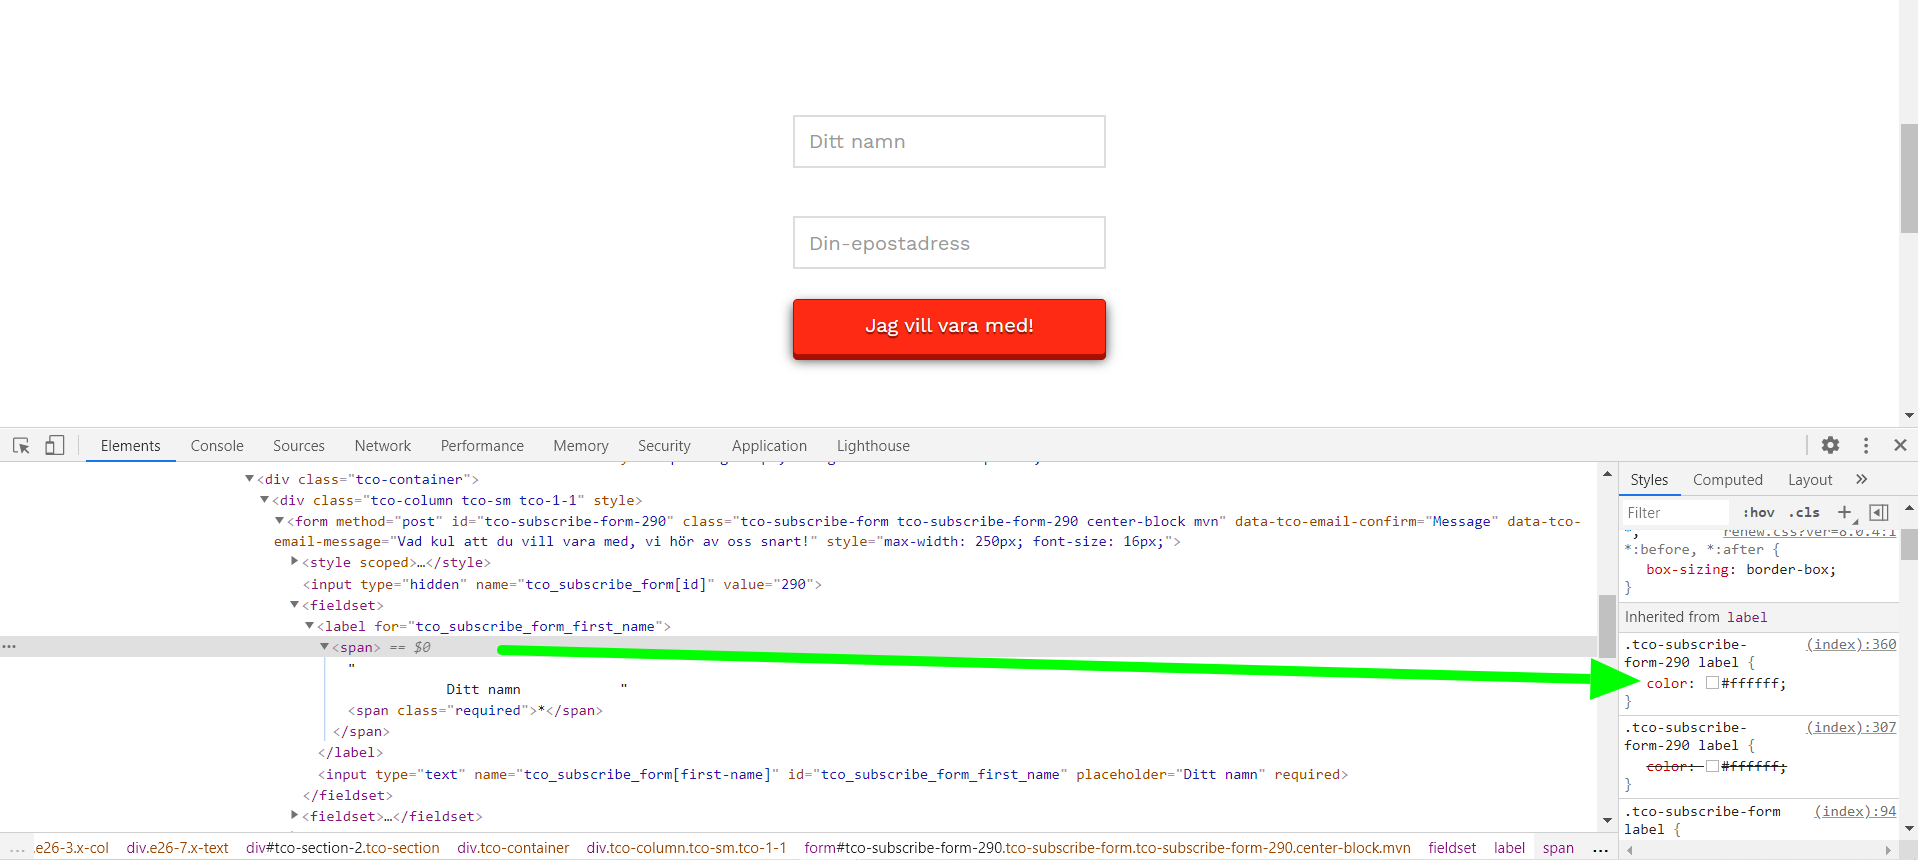This screenshot has height=860, width=1918.
Task: Click the 'Din-epostadress' input field
Action: coord(949,243)
